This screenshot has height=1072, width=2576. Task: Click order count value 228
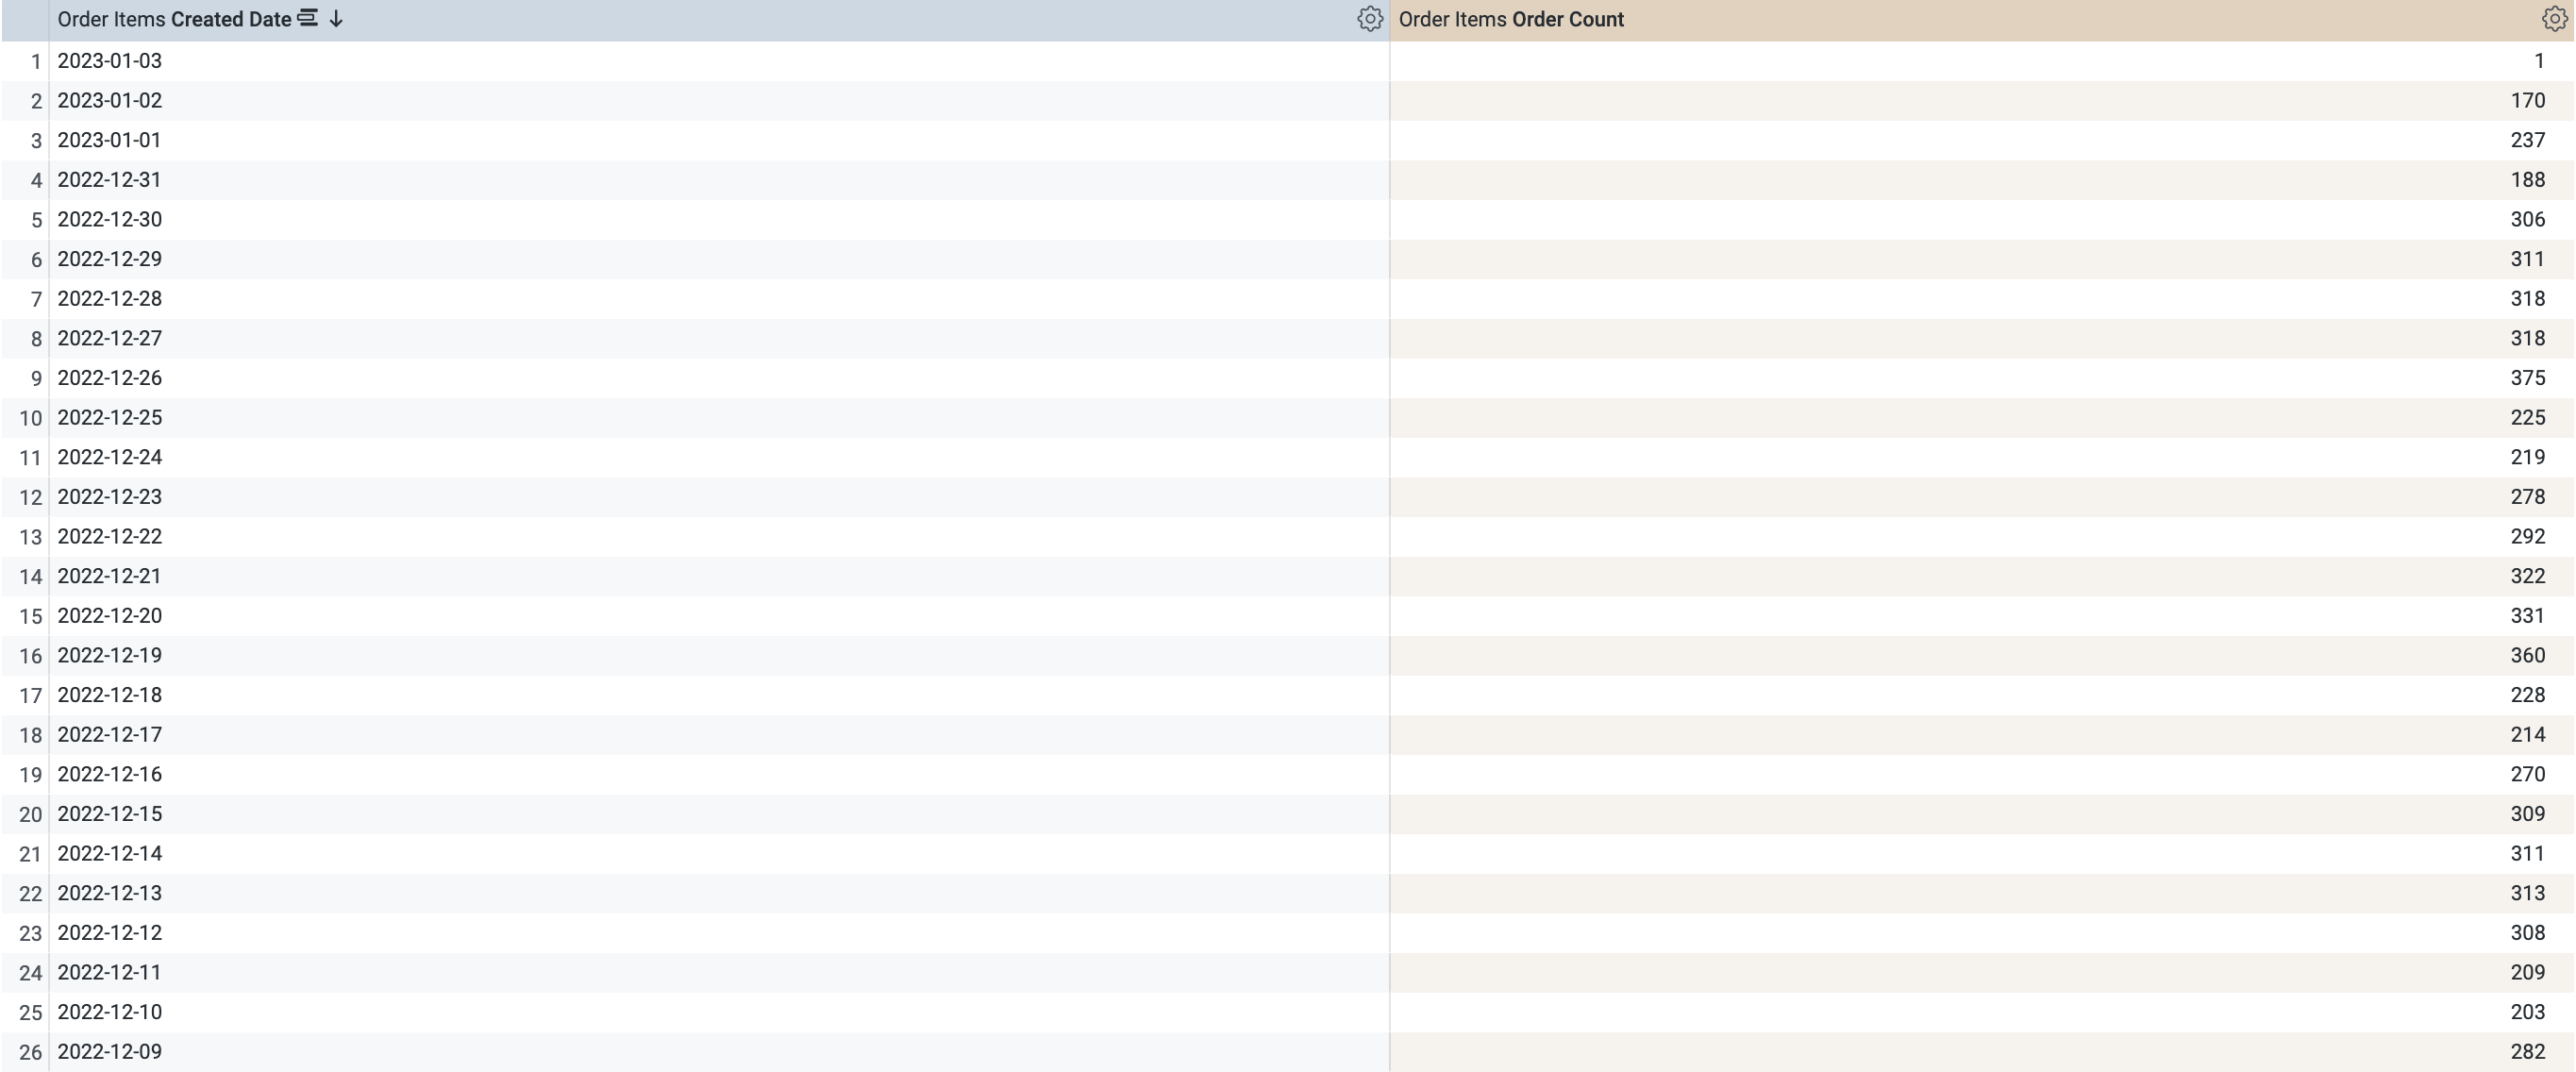tap(2528, 695)
